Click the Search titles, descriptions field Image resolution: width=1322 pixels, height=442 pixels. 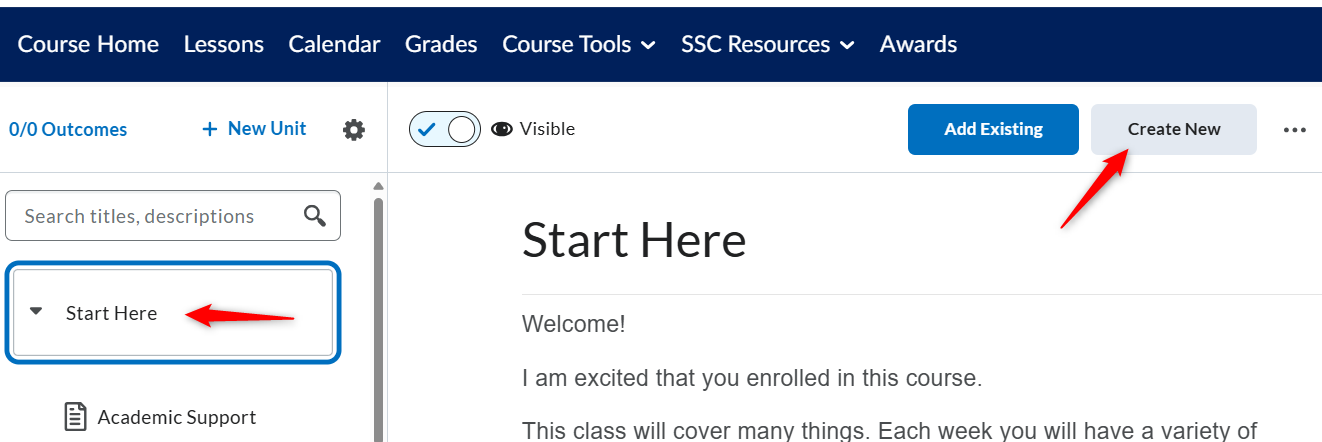[173, 216]
